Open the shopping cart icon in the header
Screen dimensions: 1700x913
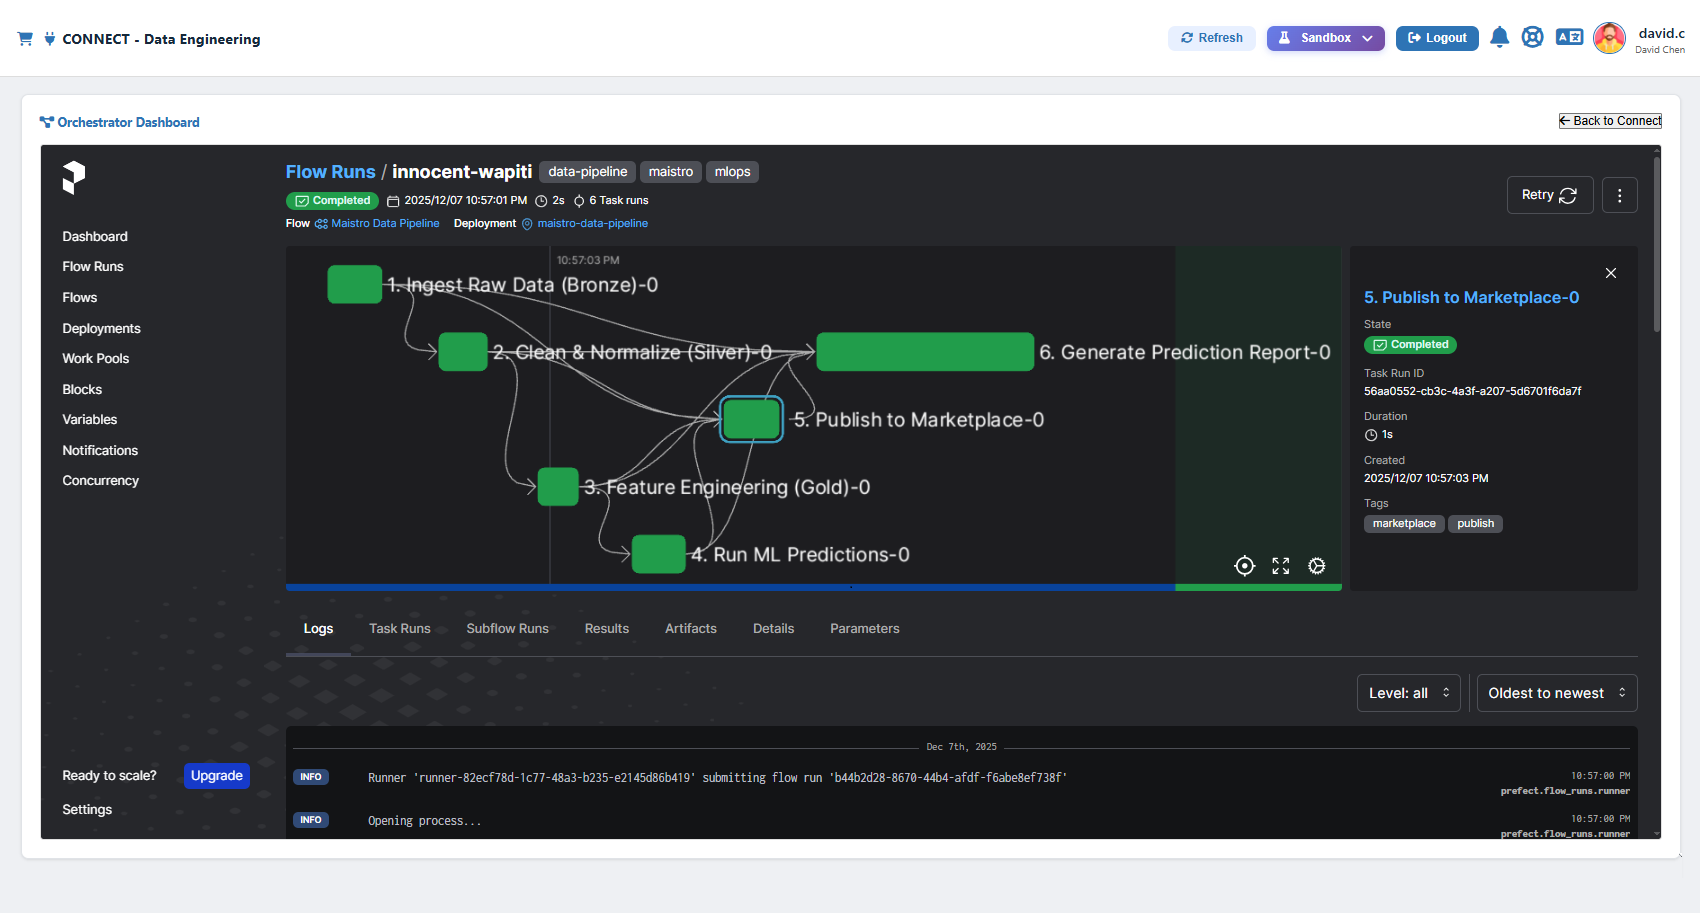[x=25, y=37]
